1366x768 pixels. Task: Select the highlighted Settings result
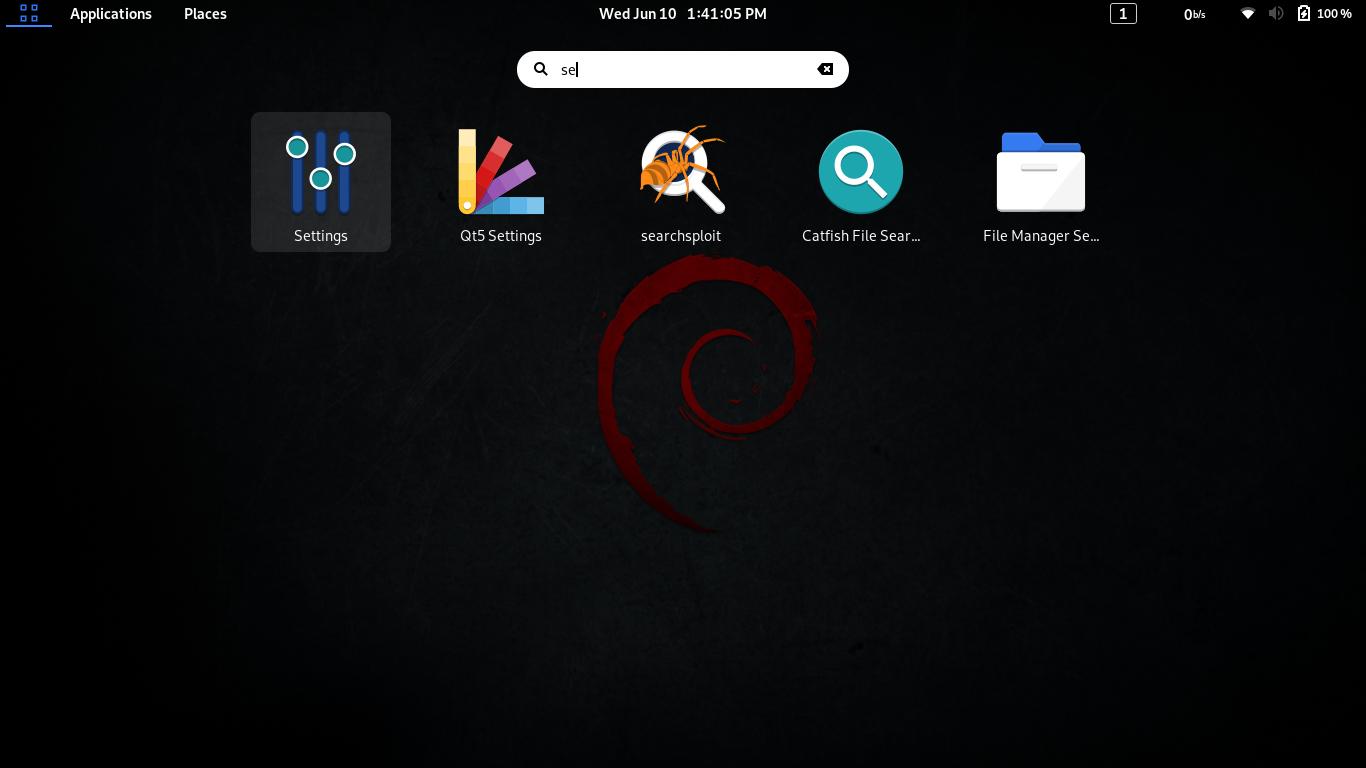click(x=321, y=182)
